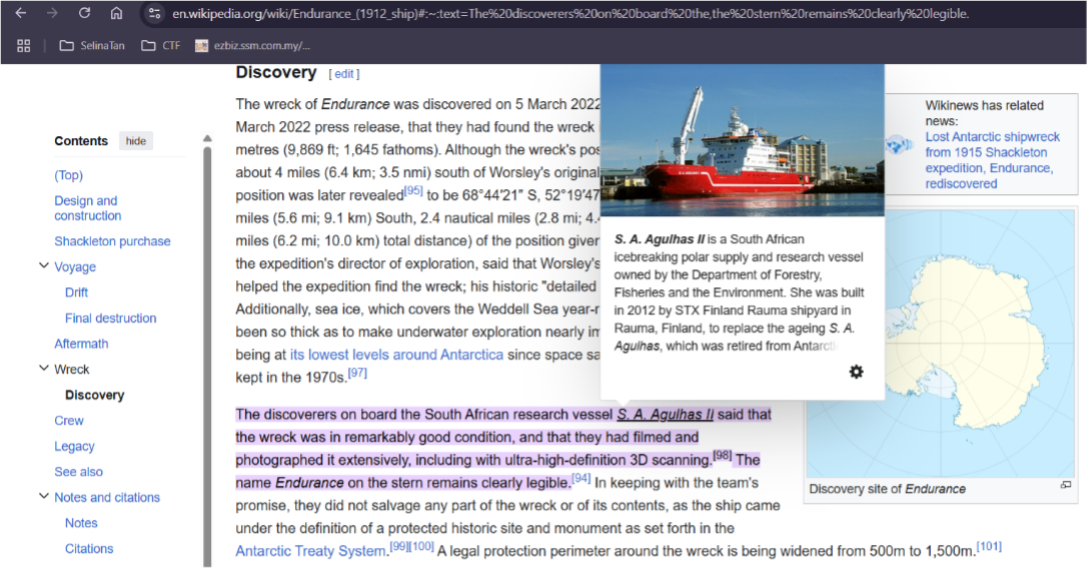This screenshot has width=1090, height=571.
Task: Go to Drift subsection
Action: click(76, 293)
